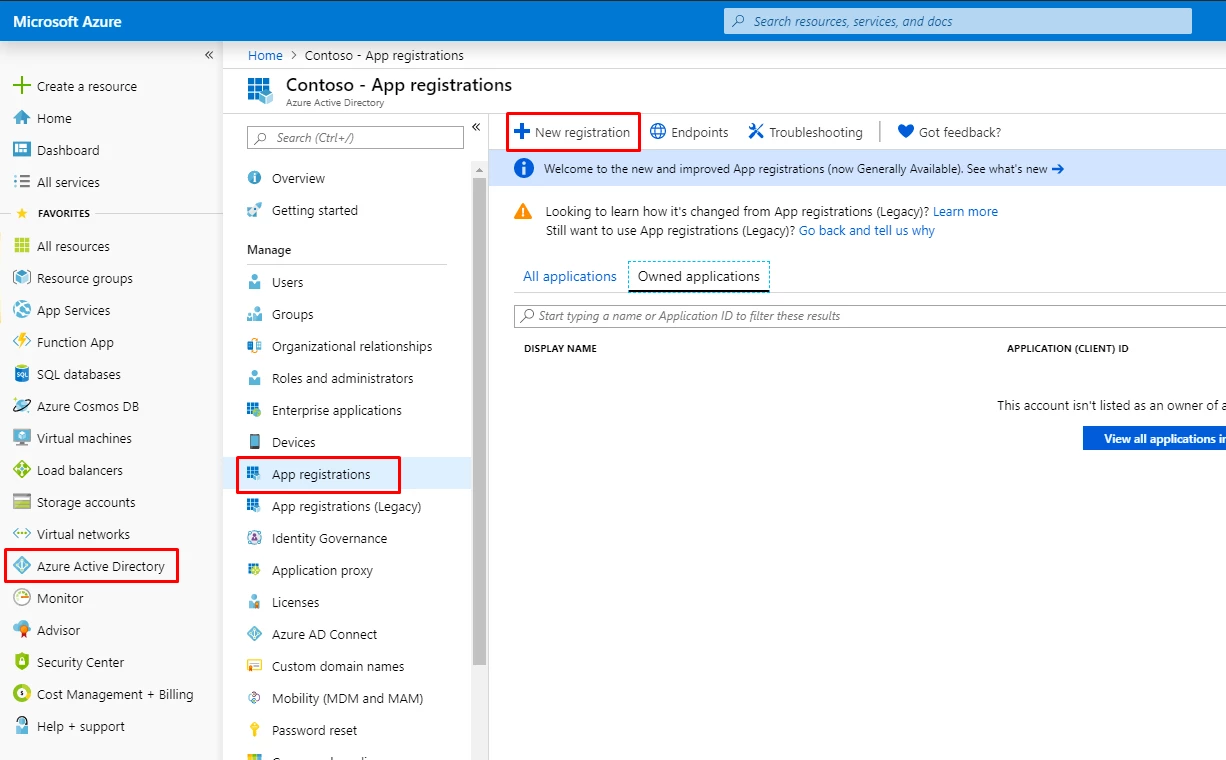Click the Learn more link
Viewport: 1226px width, 760px height.
pyautogui.click(x=965, y=211)
